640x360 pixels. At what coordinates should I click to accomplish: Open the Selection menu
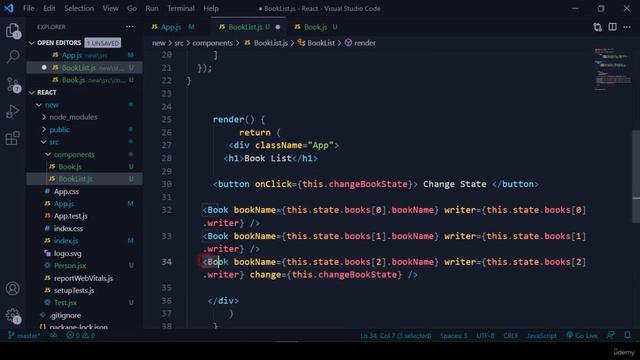pos(79,8)
